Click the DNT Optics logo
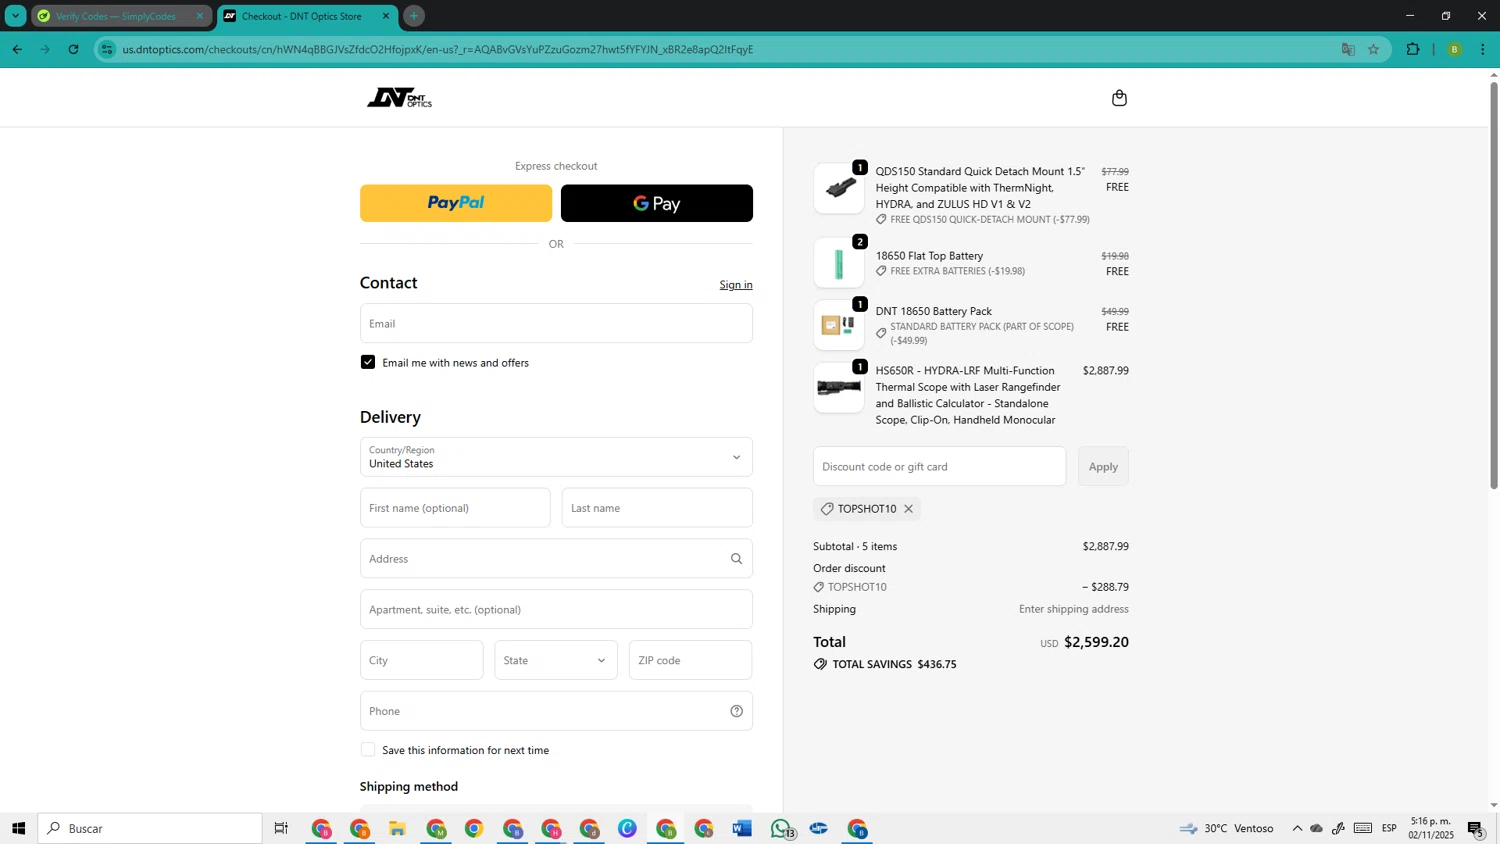This screenshot has width=1500, height=844. click(x=399, y=98)
